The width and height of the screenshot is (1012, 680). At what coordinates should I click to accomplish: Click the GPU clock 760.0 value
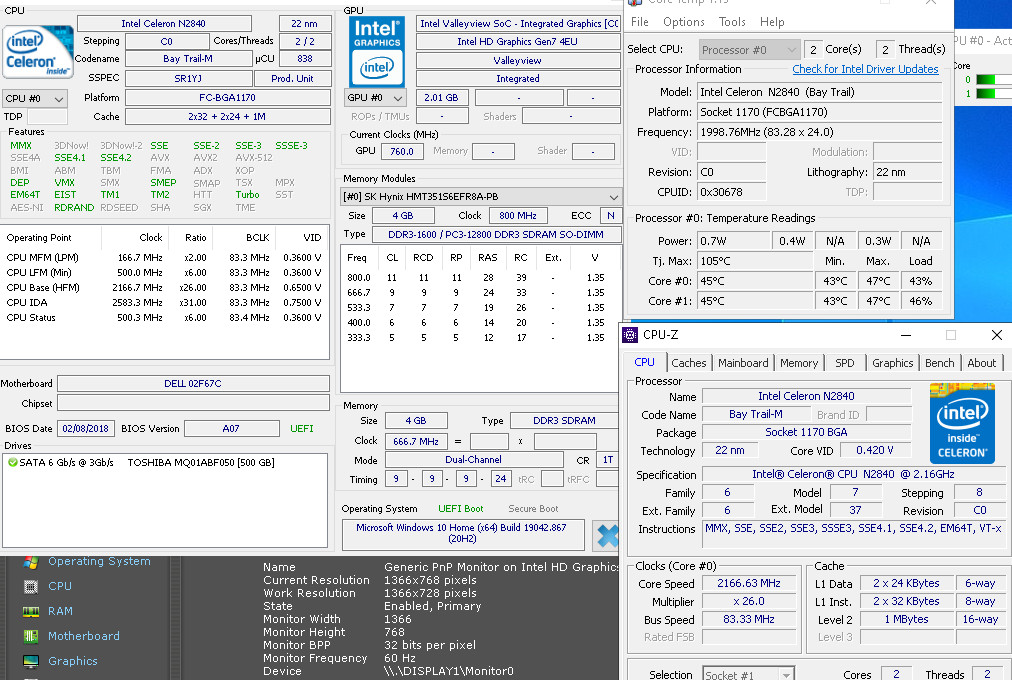(402, 152)
